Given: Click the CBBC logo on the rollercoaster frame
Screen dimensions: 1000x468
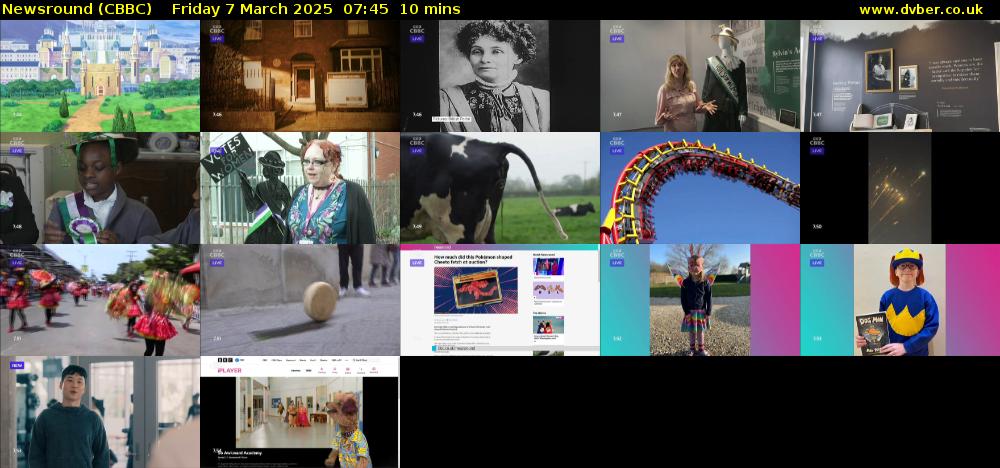Looking at the screenshot, I should (x=617, y=142).
